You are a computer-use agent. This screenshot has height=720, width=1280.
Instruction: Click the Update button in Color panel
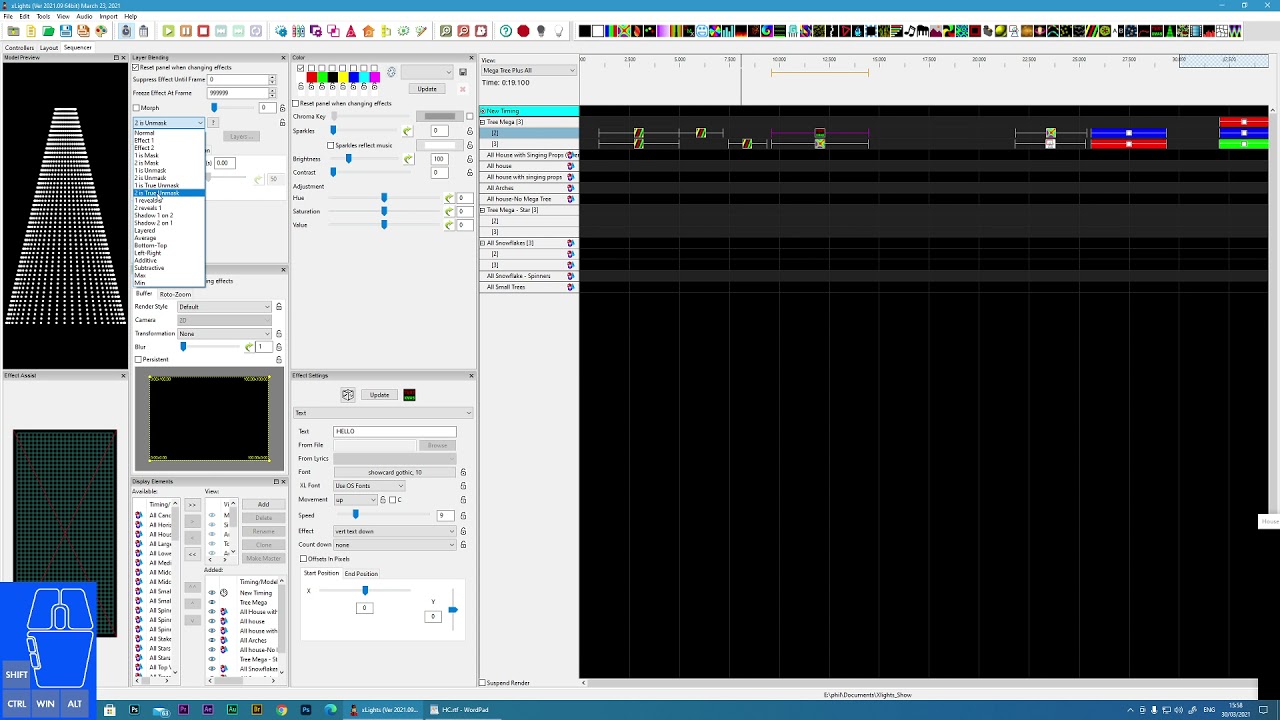pos(427,89)
